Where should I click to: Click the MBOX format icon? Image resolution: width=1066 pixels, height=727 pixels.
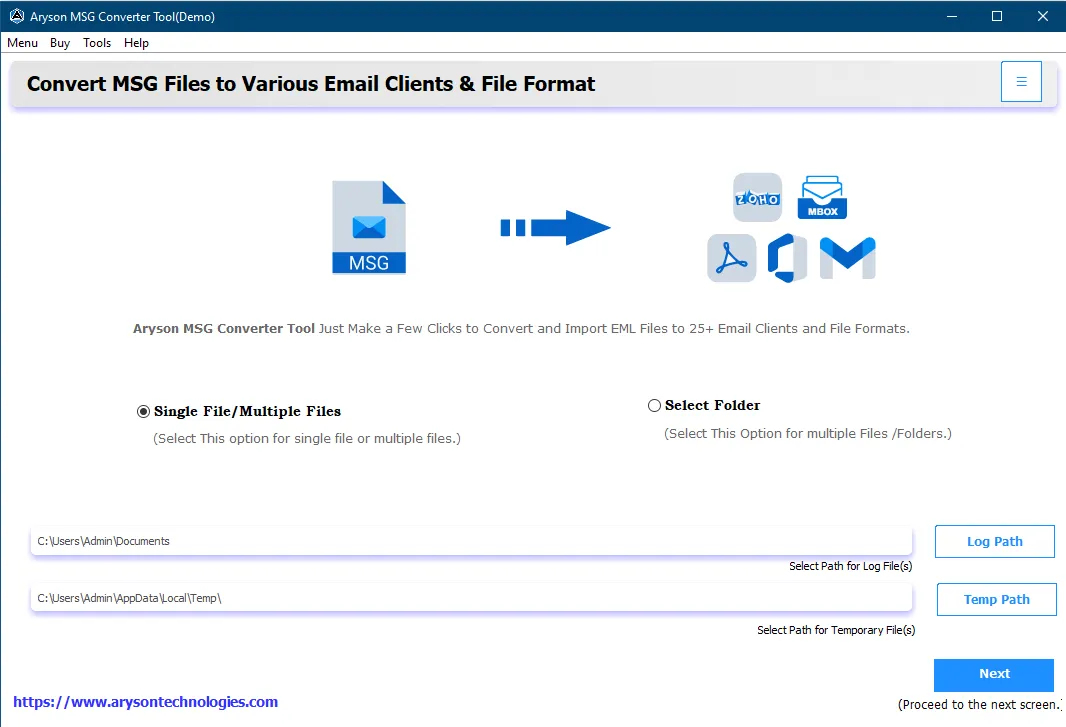click(x=822, y=197)
